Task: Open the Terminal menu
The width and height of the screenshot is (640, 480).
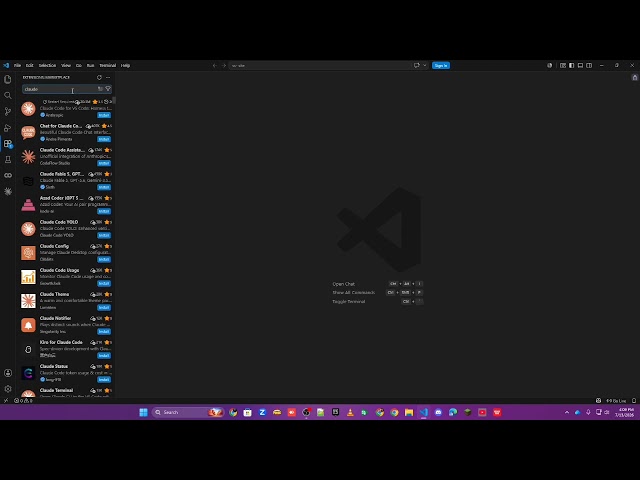Action: pos(107,65)
